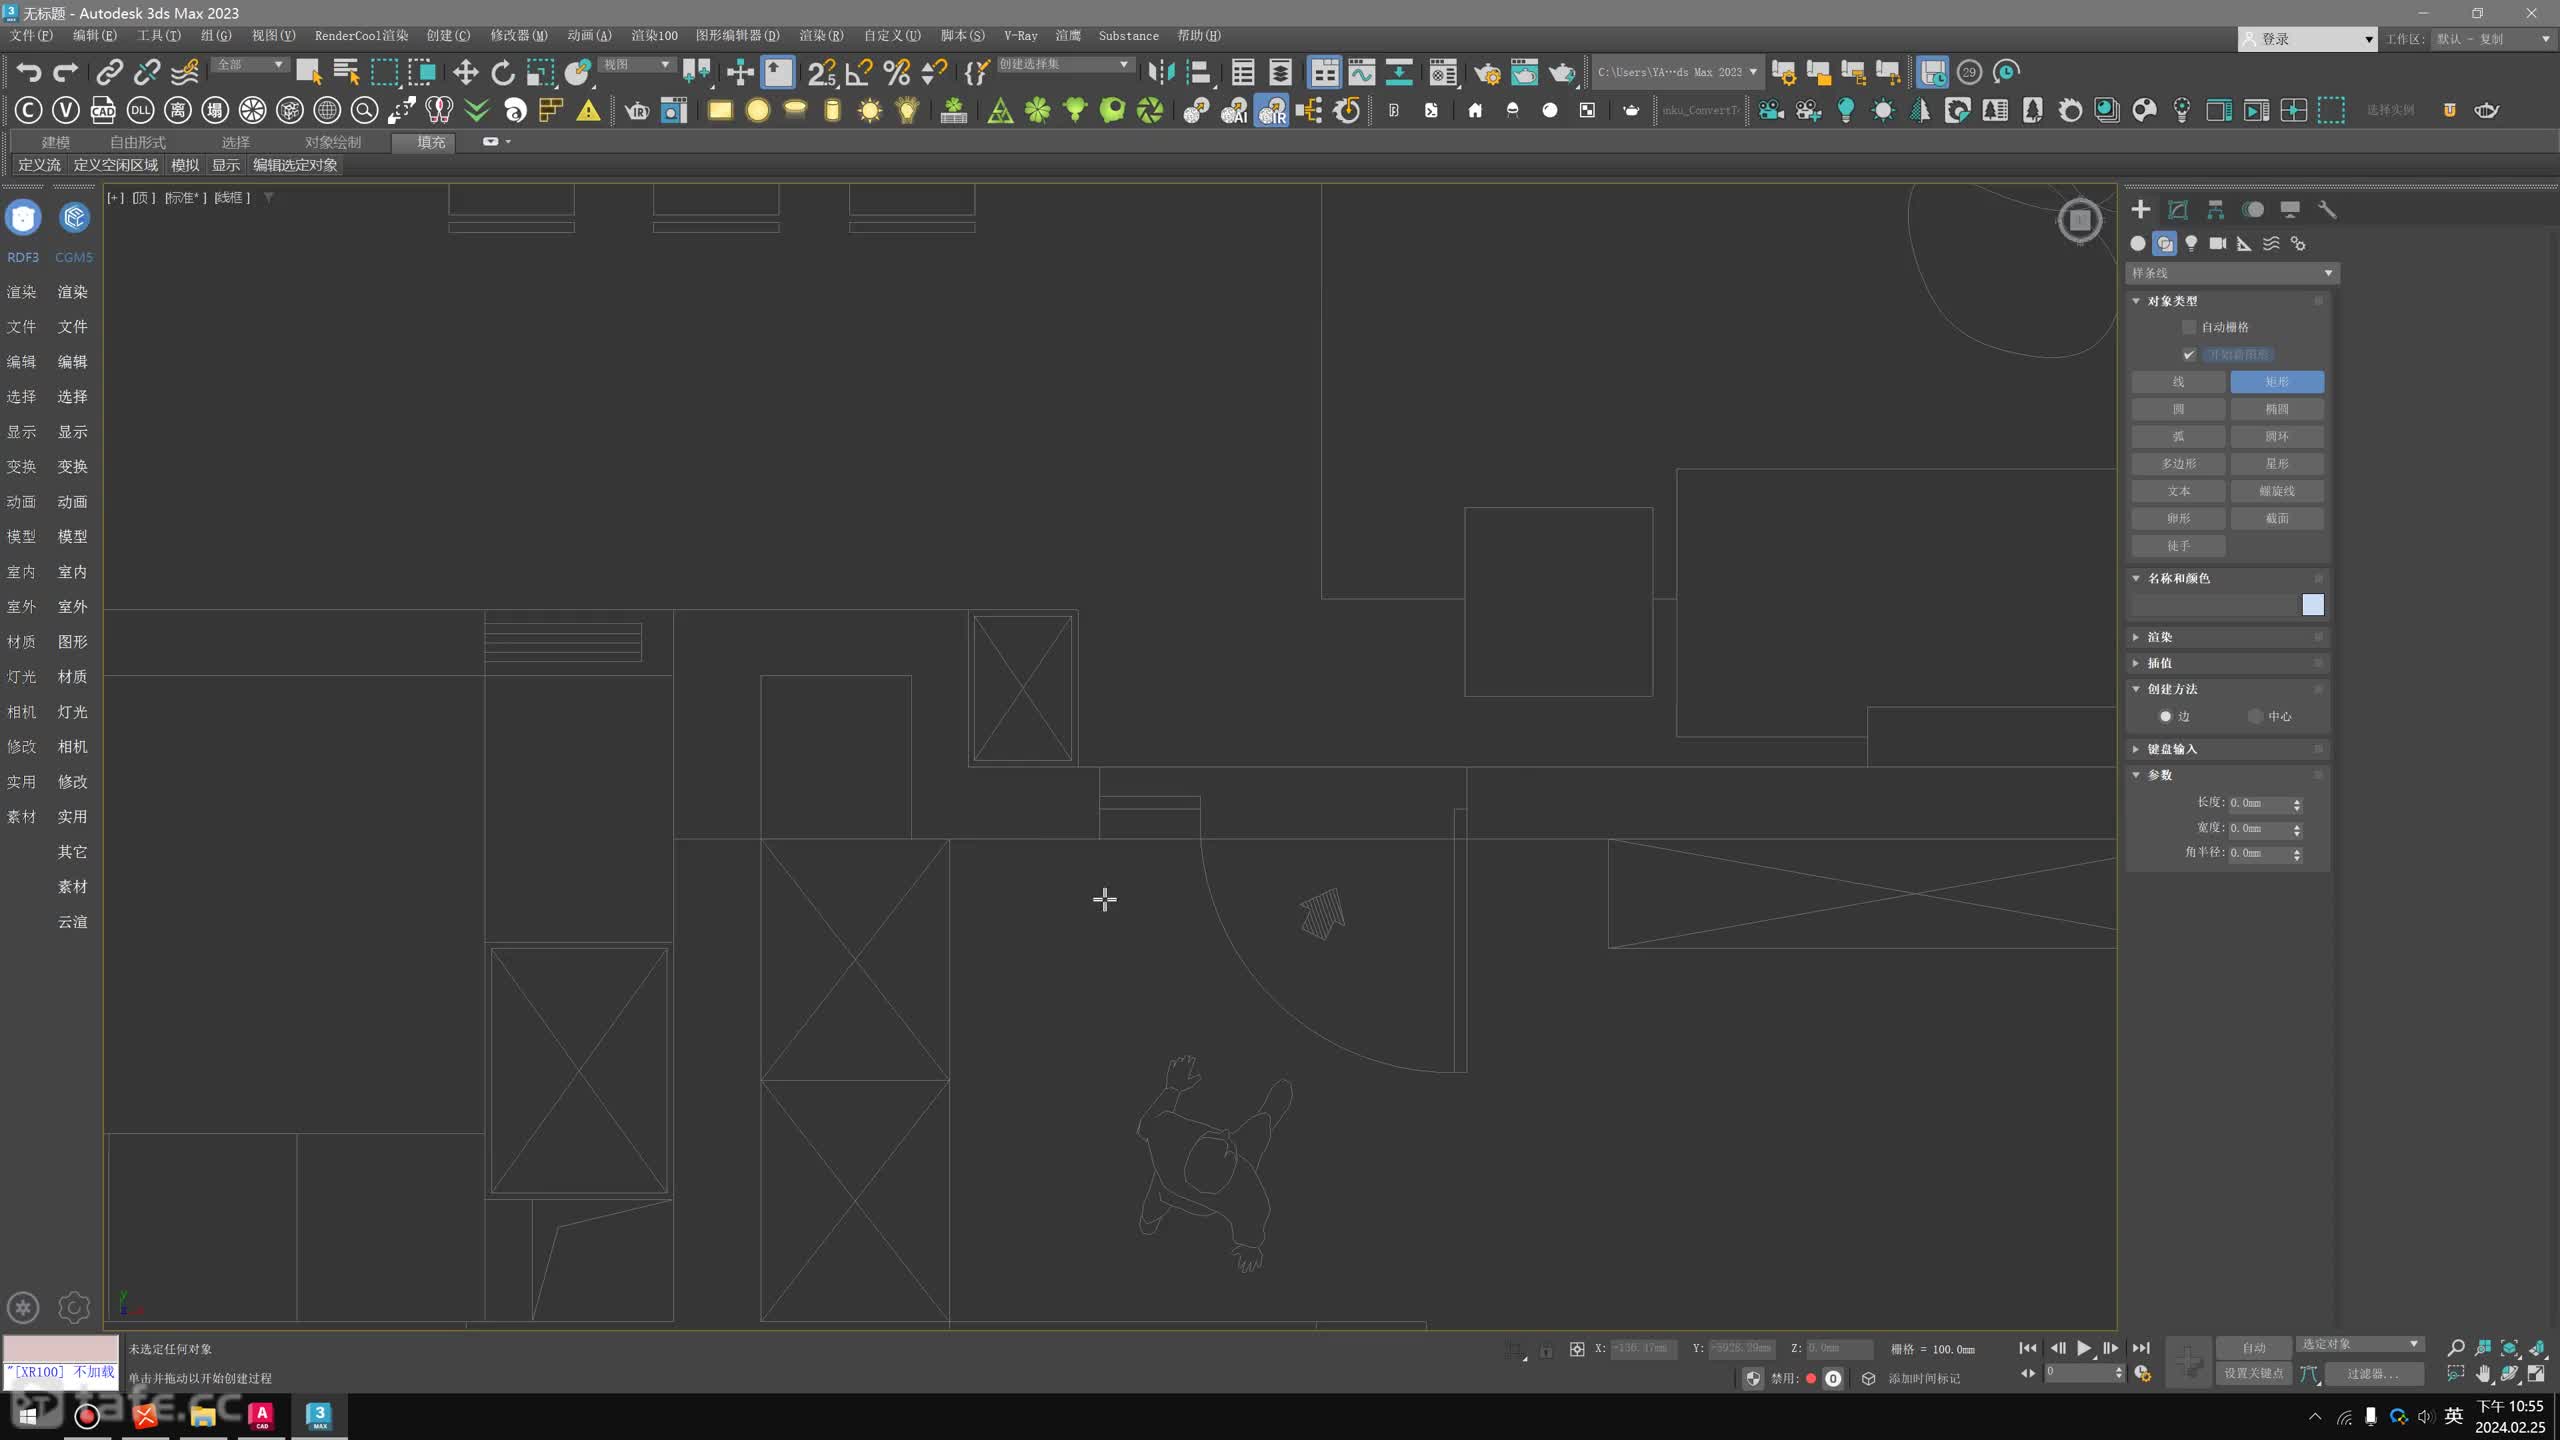Switch to Cameras category icon

[2218, 243]
